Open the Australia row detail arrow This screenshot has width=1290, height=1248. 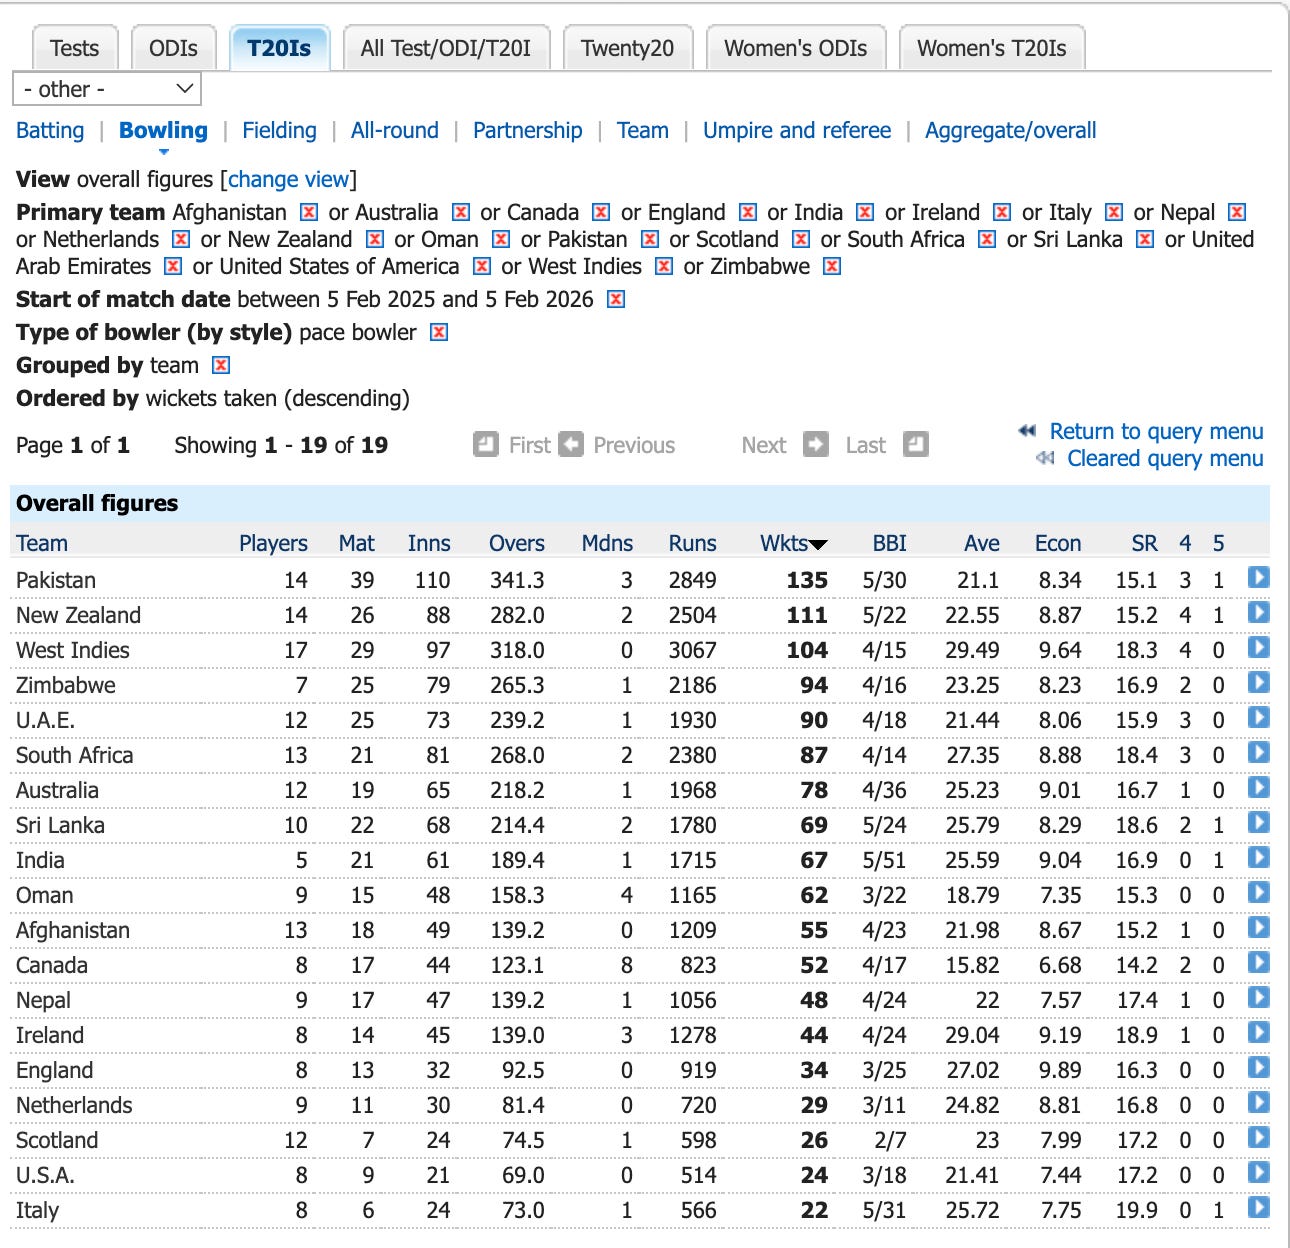(x=1259, y=788)
